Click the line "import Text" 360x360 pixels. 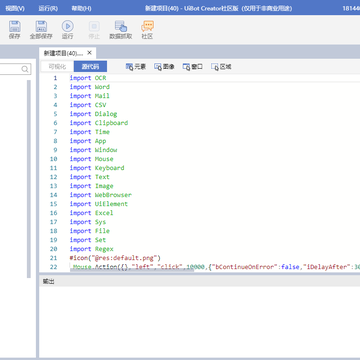(x=90, y=177)
